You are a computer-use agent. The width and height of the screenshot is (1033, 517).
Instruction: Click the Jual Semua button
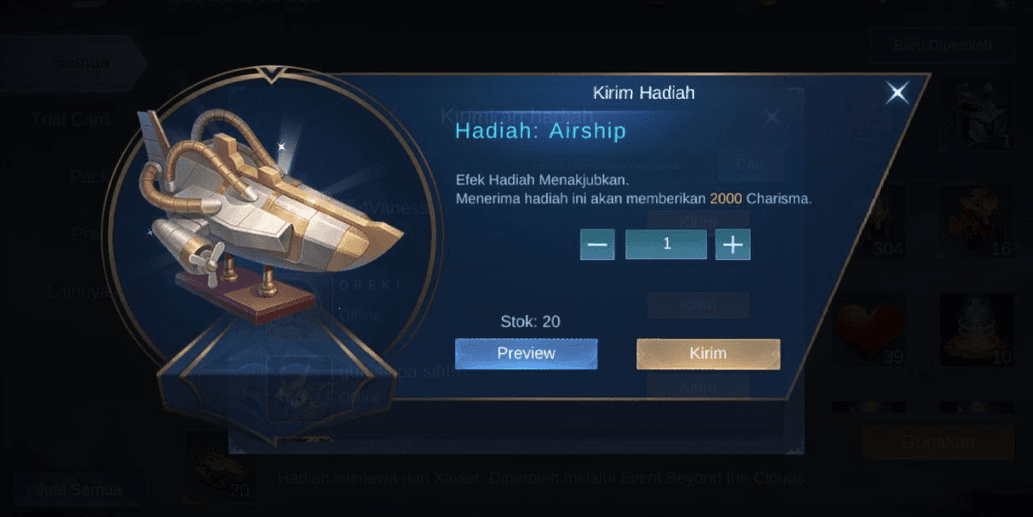click(x=78, y=489)
